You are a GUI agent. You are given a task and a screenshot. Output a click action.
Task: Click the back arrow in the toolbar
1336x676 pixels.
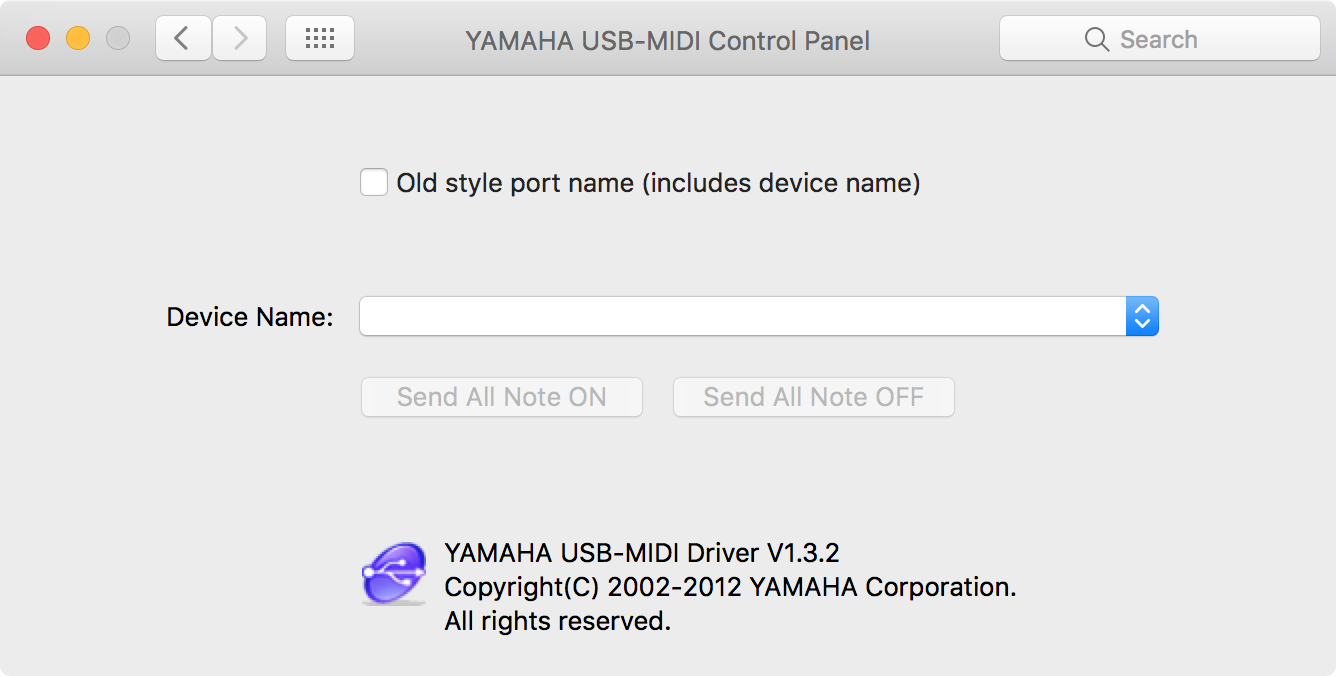click(x=183, y=39)
